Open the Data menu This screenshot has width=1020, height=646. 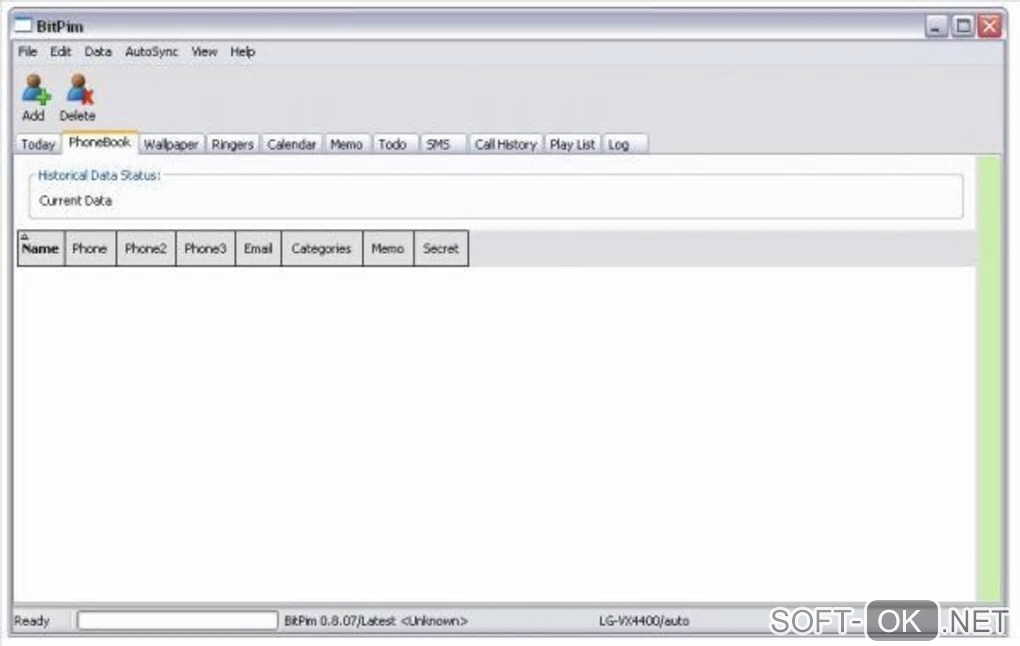[98, 51]
